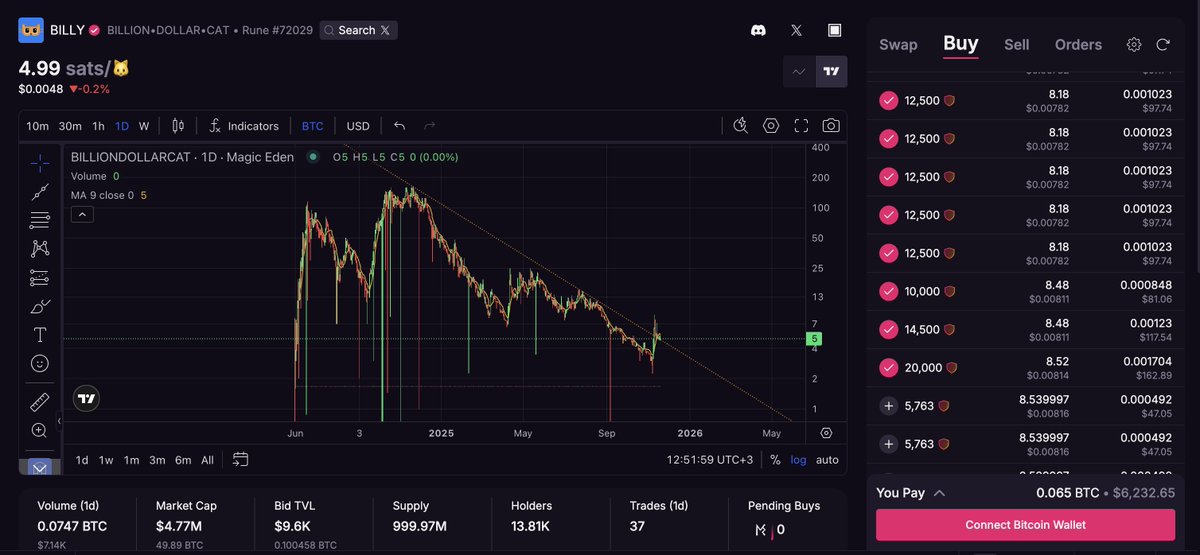
Task: Select the forecasting and measurement tool
Action: pos(40,277)
